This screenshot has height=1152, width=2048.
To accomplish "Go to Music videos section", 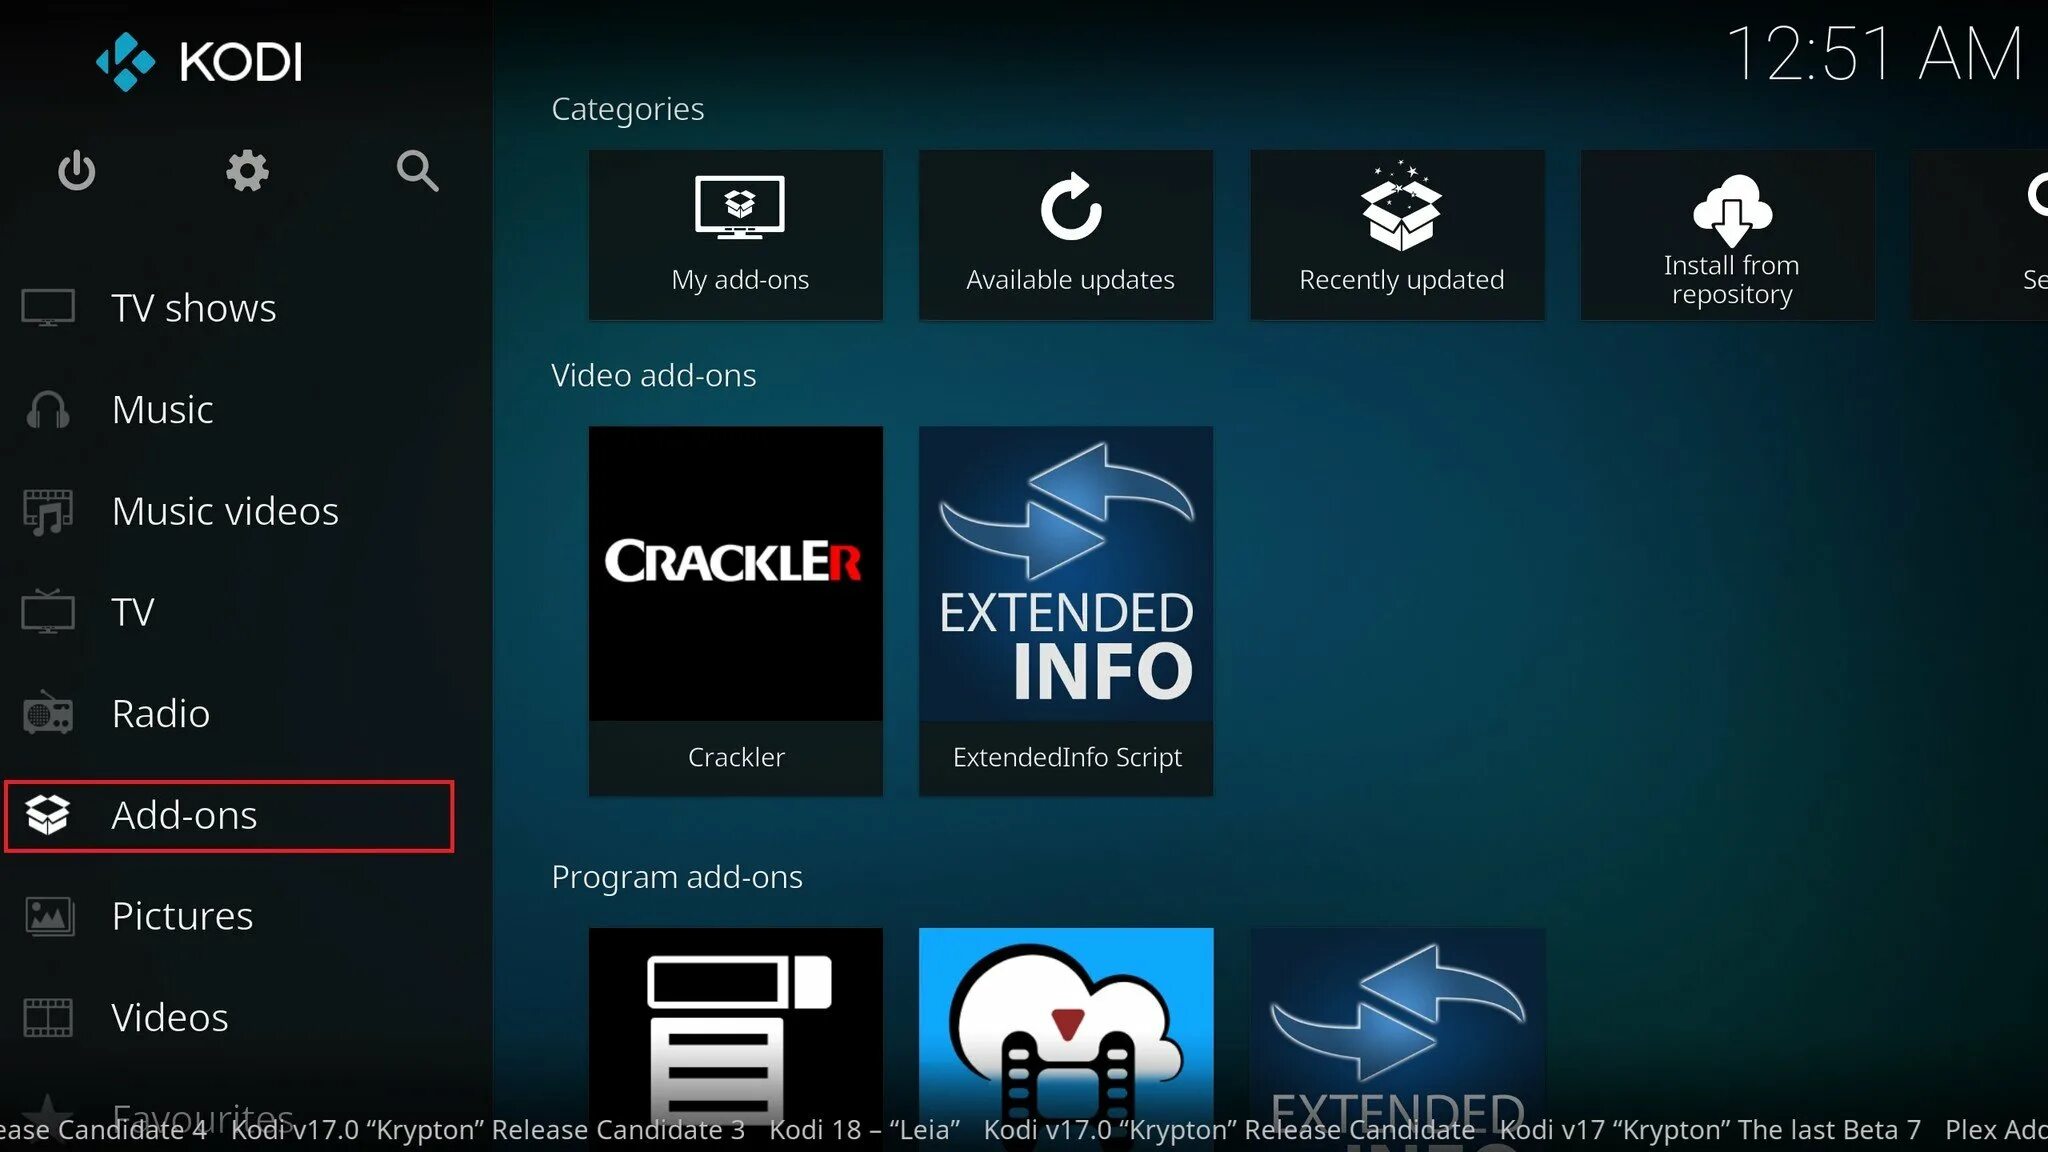I will point(225,511).
